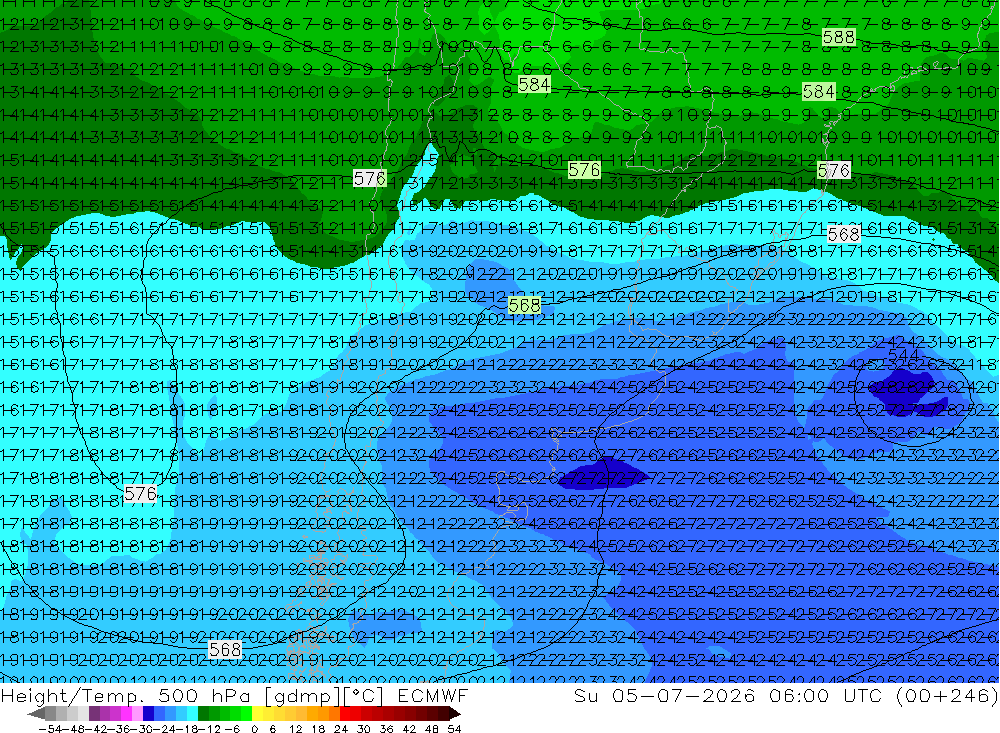Click the '30' value on the temperature scale

[x=364, y=729]
